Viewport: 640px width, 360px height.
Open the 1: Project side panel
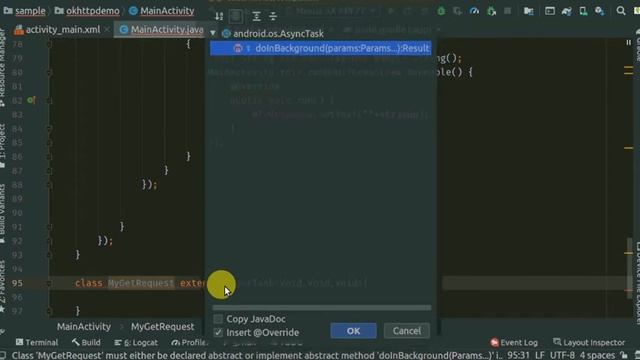(3, 146)
